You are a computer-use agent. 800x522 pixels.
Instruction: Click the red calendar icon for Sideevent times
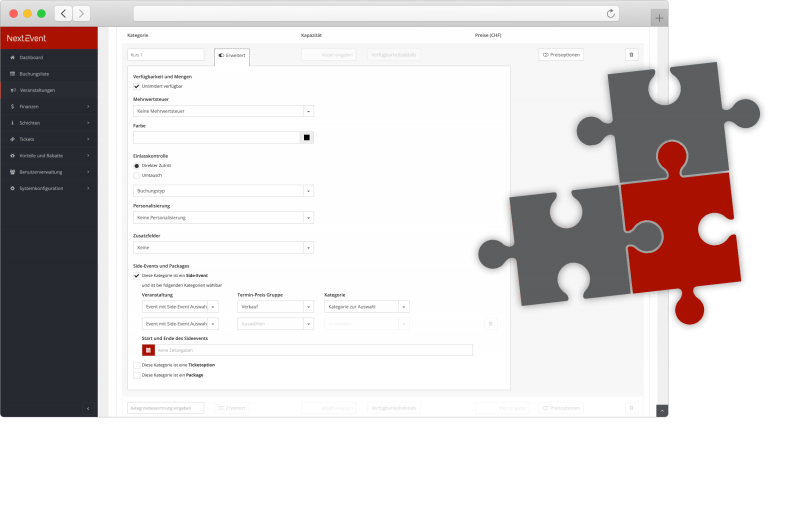pos(149,350)
